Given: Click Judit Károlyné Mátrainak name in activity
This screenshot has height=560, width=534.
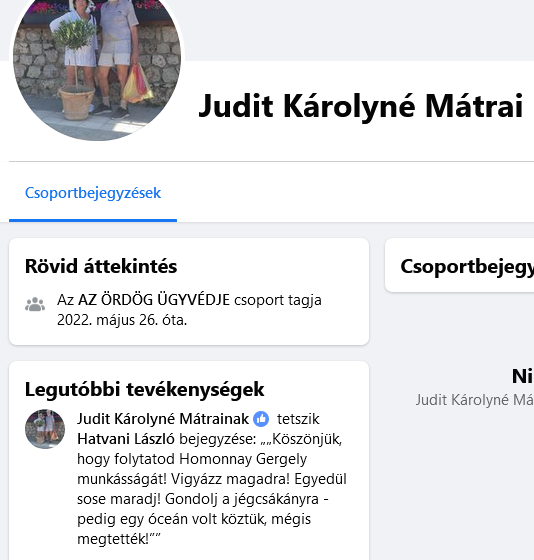Looking at the screenshot, I should point(163,419).
